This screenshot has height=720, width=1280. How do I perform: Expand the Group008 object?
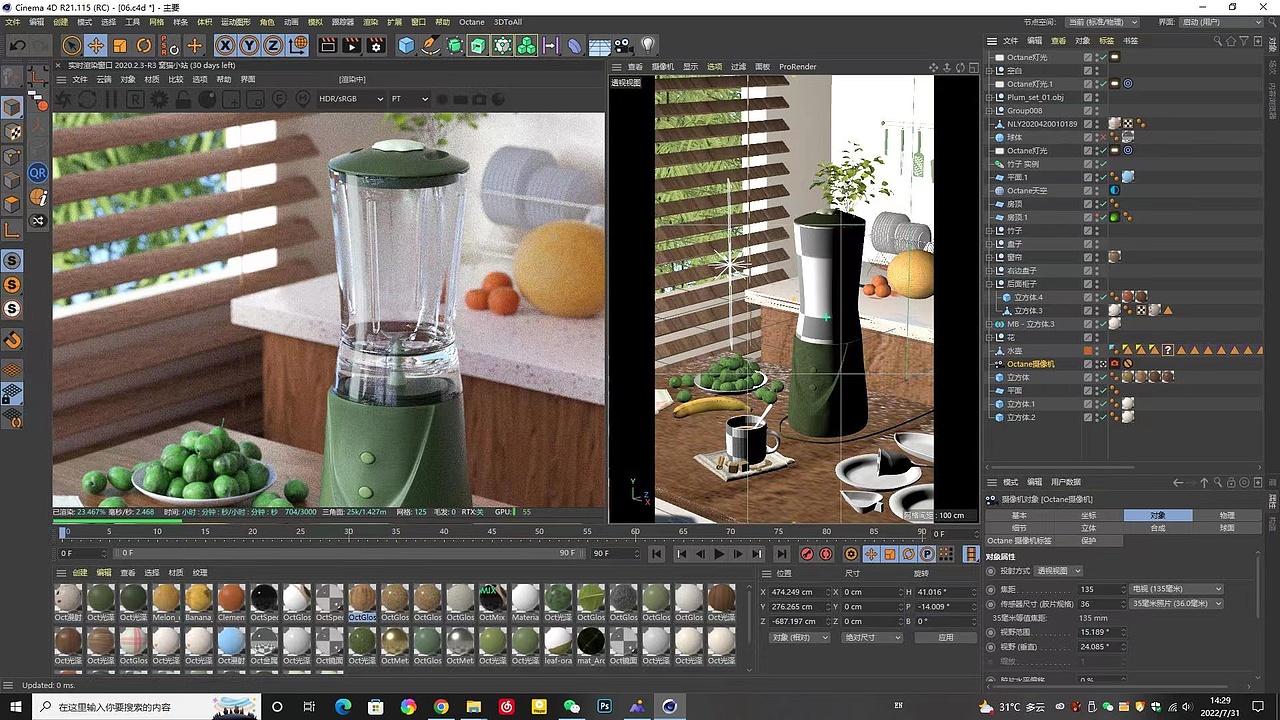tap(990, 110)
